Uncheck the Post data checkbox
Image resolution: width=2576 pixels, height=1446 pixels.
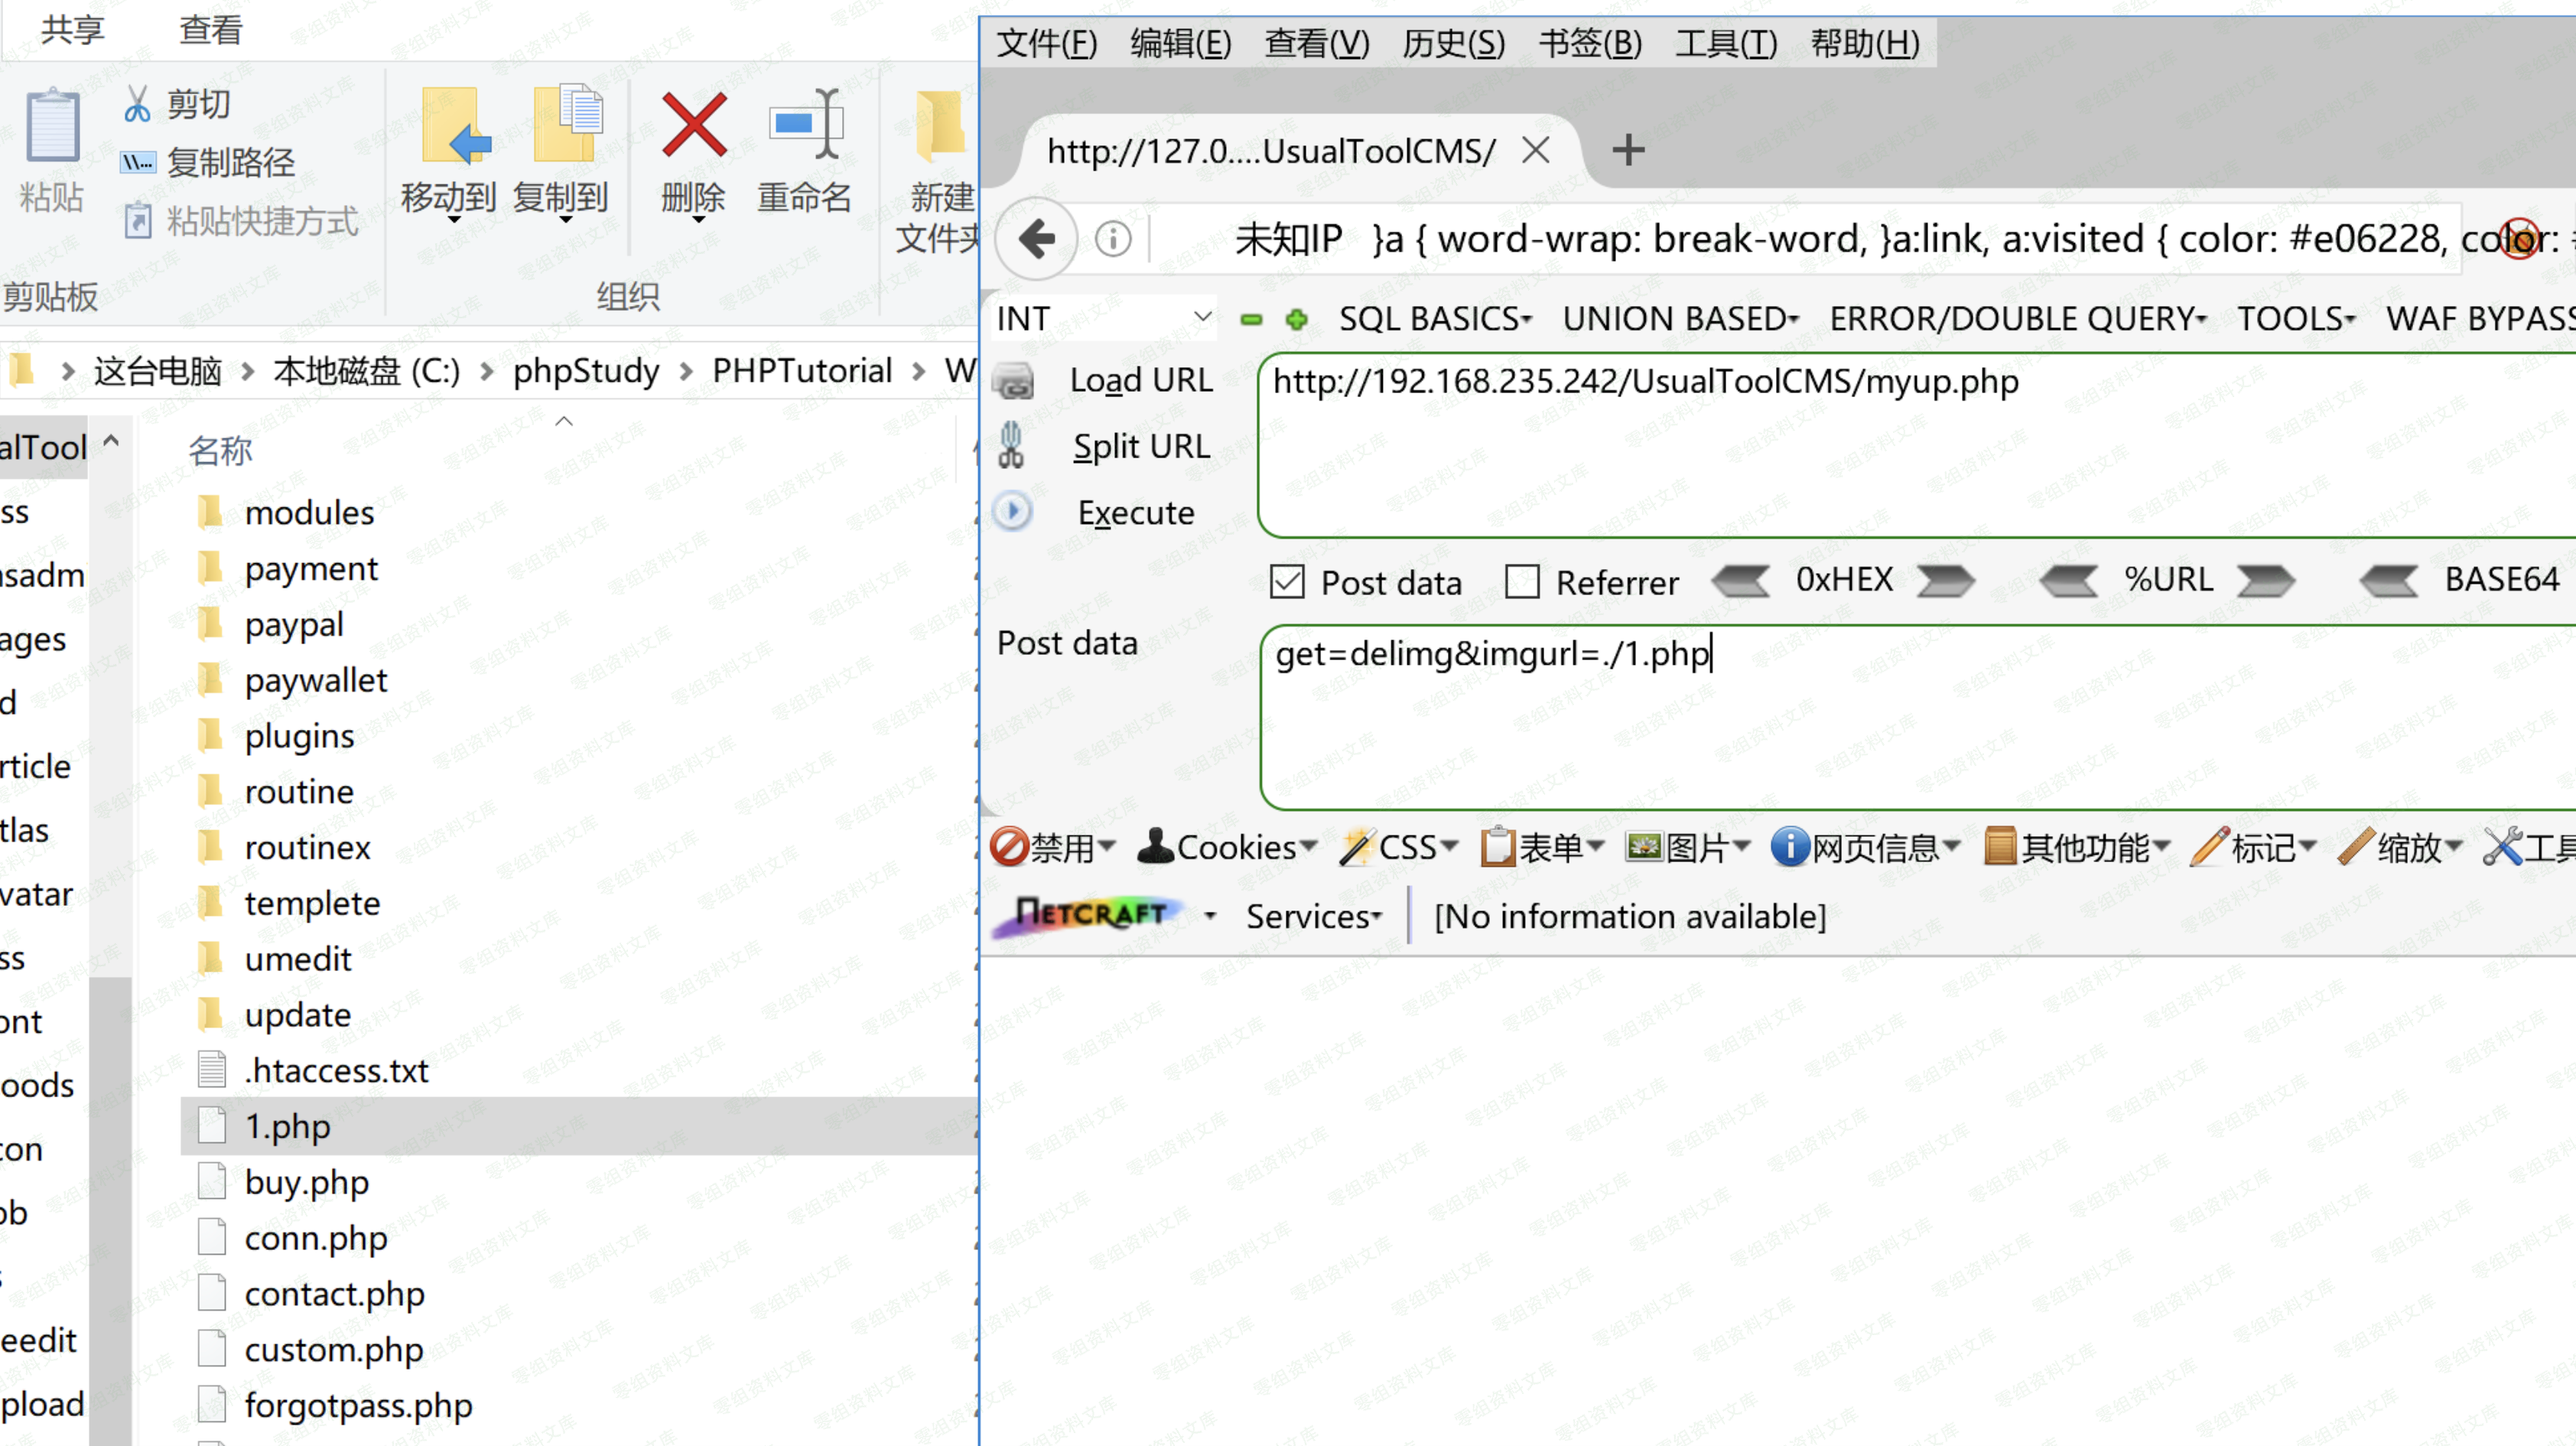pyautogui.click(x=1287, y=582)
